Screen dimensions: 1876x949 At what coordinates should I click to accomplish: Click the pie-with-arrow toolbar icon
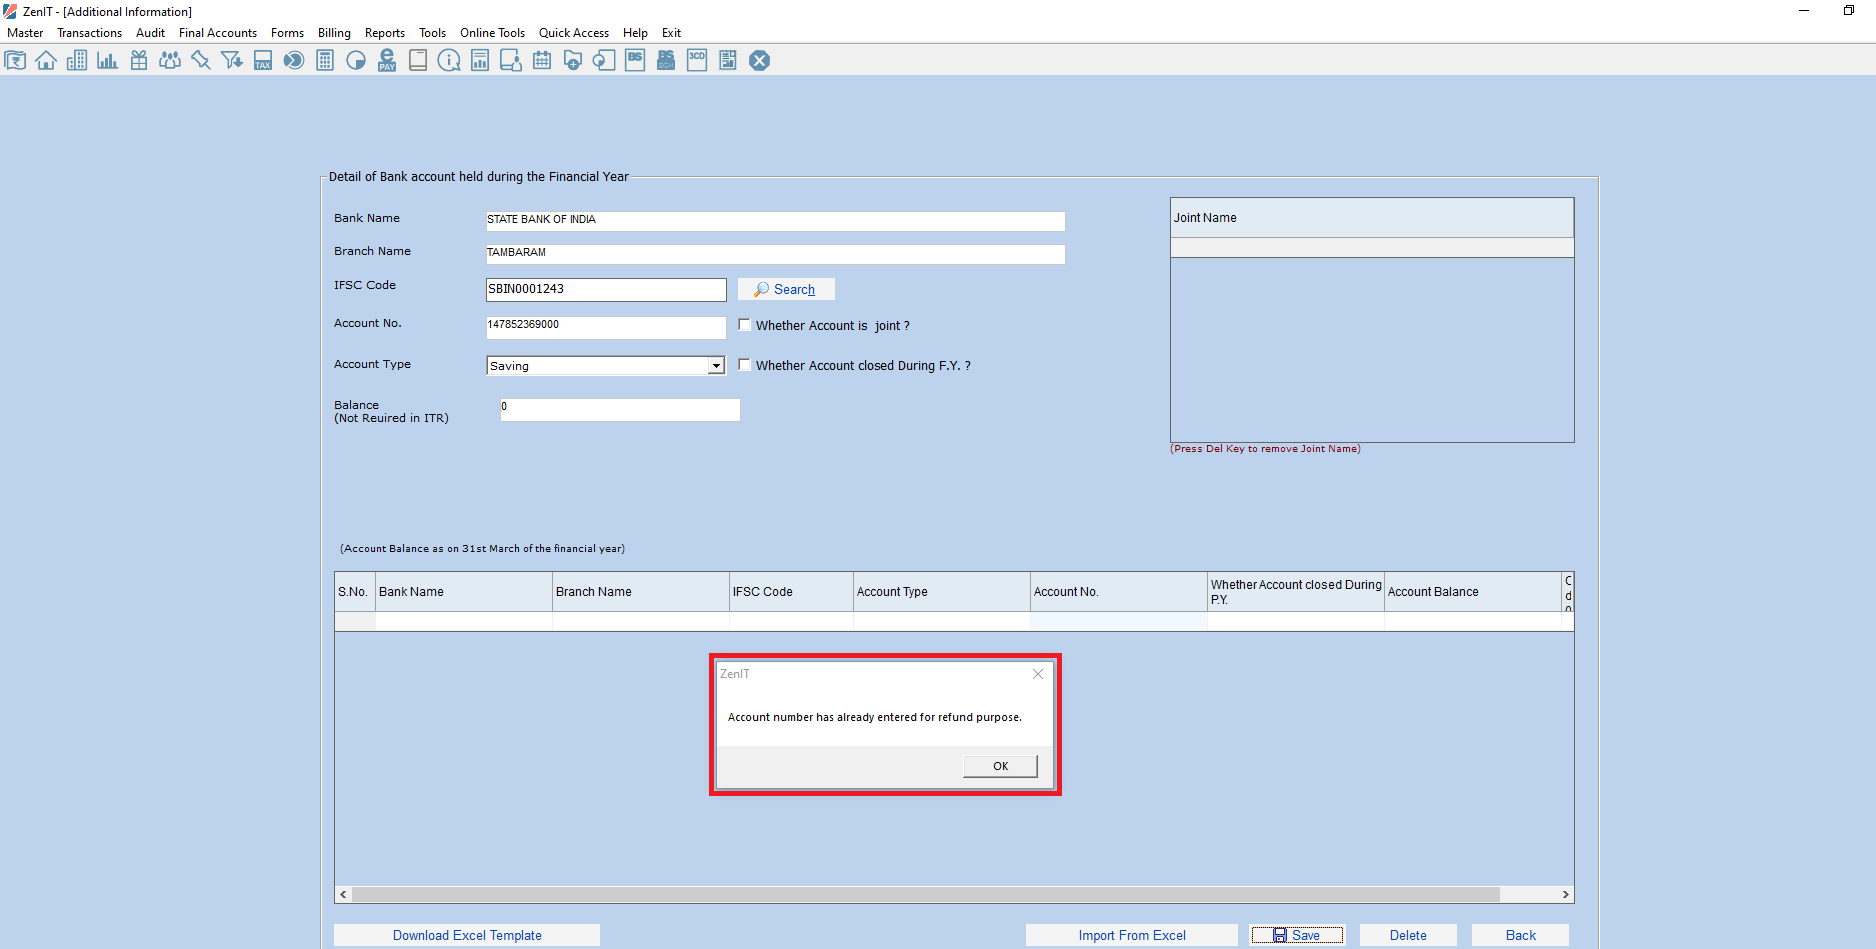(x=294, y=61)
